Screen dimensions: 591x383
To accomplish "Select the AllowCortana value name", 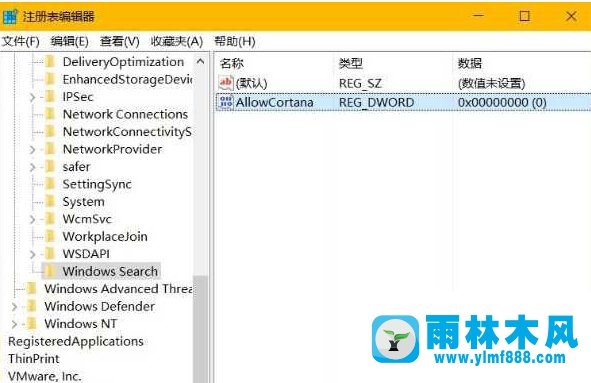I will click(x=275, y=102).
